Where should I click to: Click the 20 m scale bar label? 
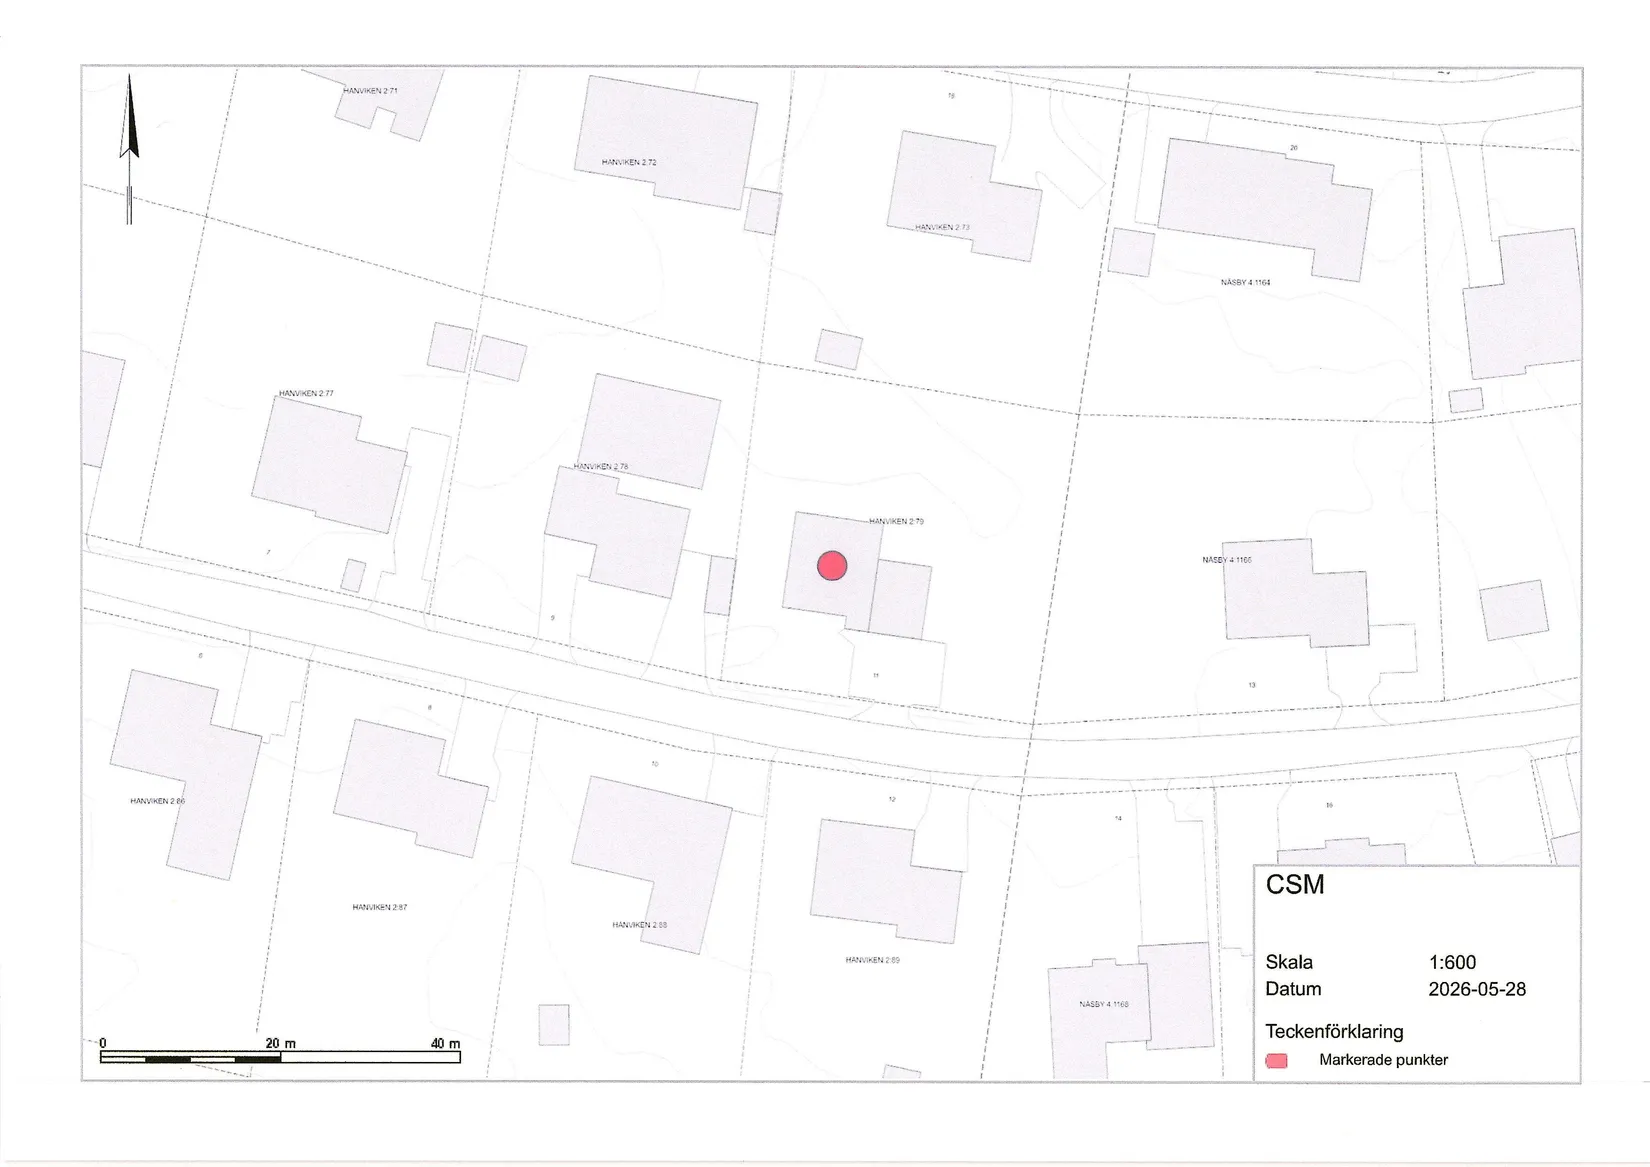281,1043
